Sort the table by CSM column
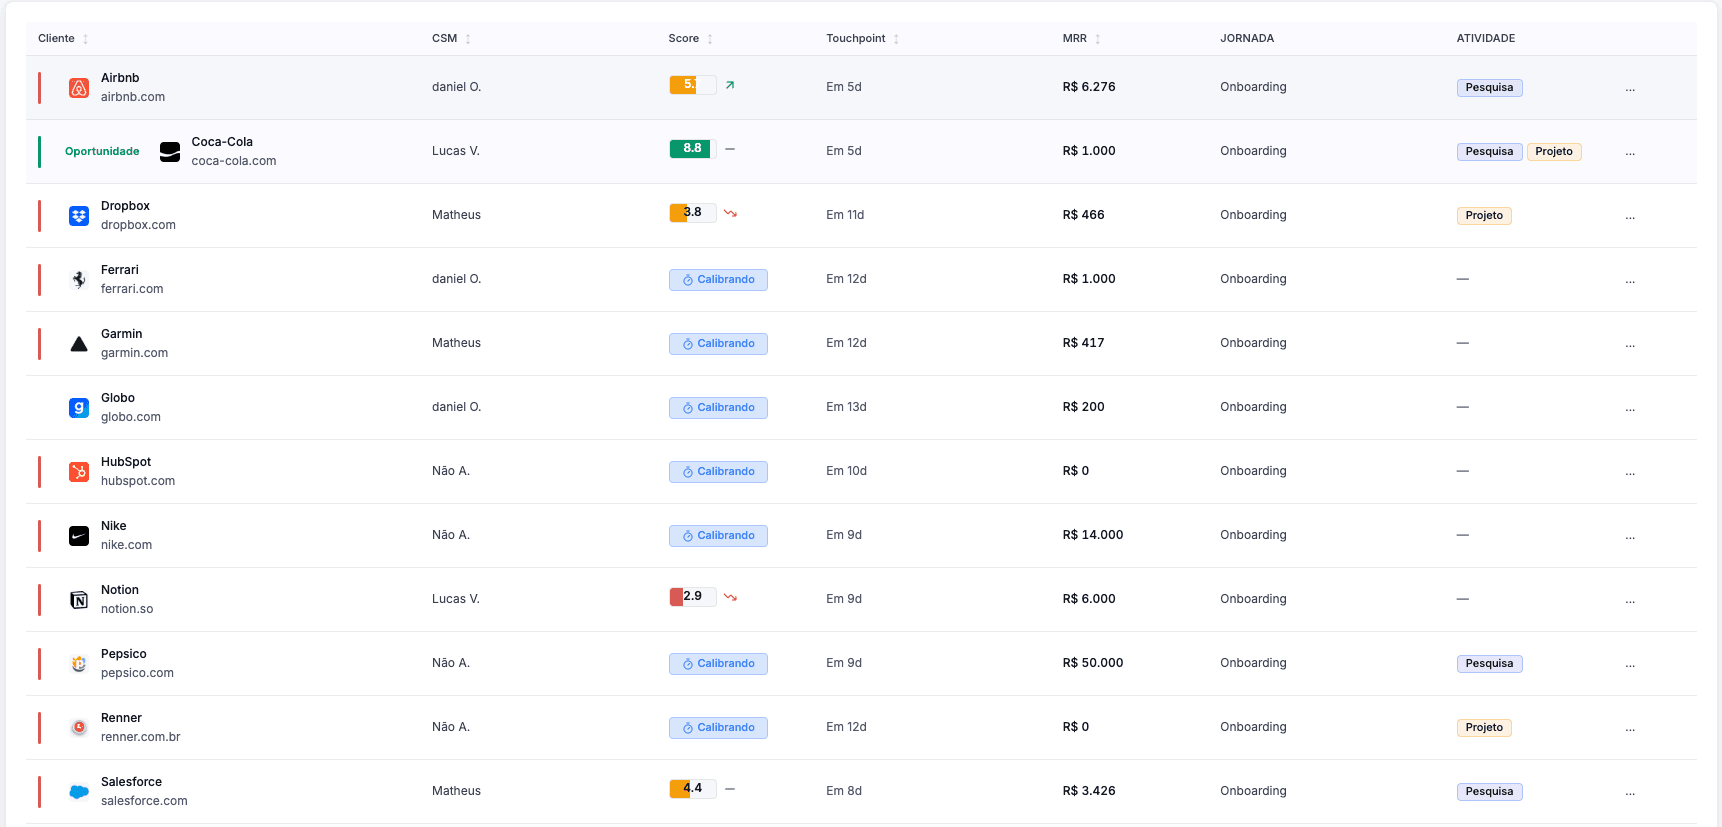1722x827 pixels. pos(451,39)
